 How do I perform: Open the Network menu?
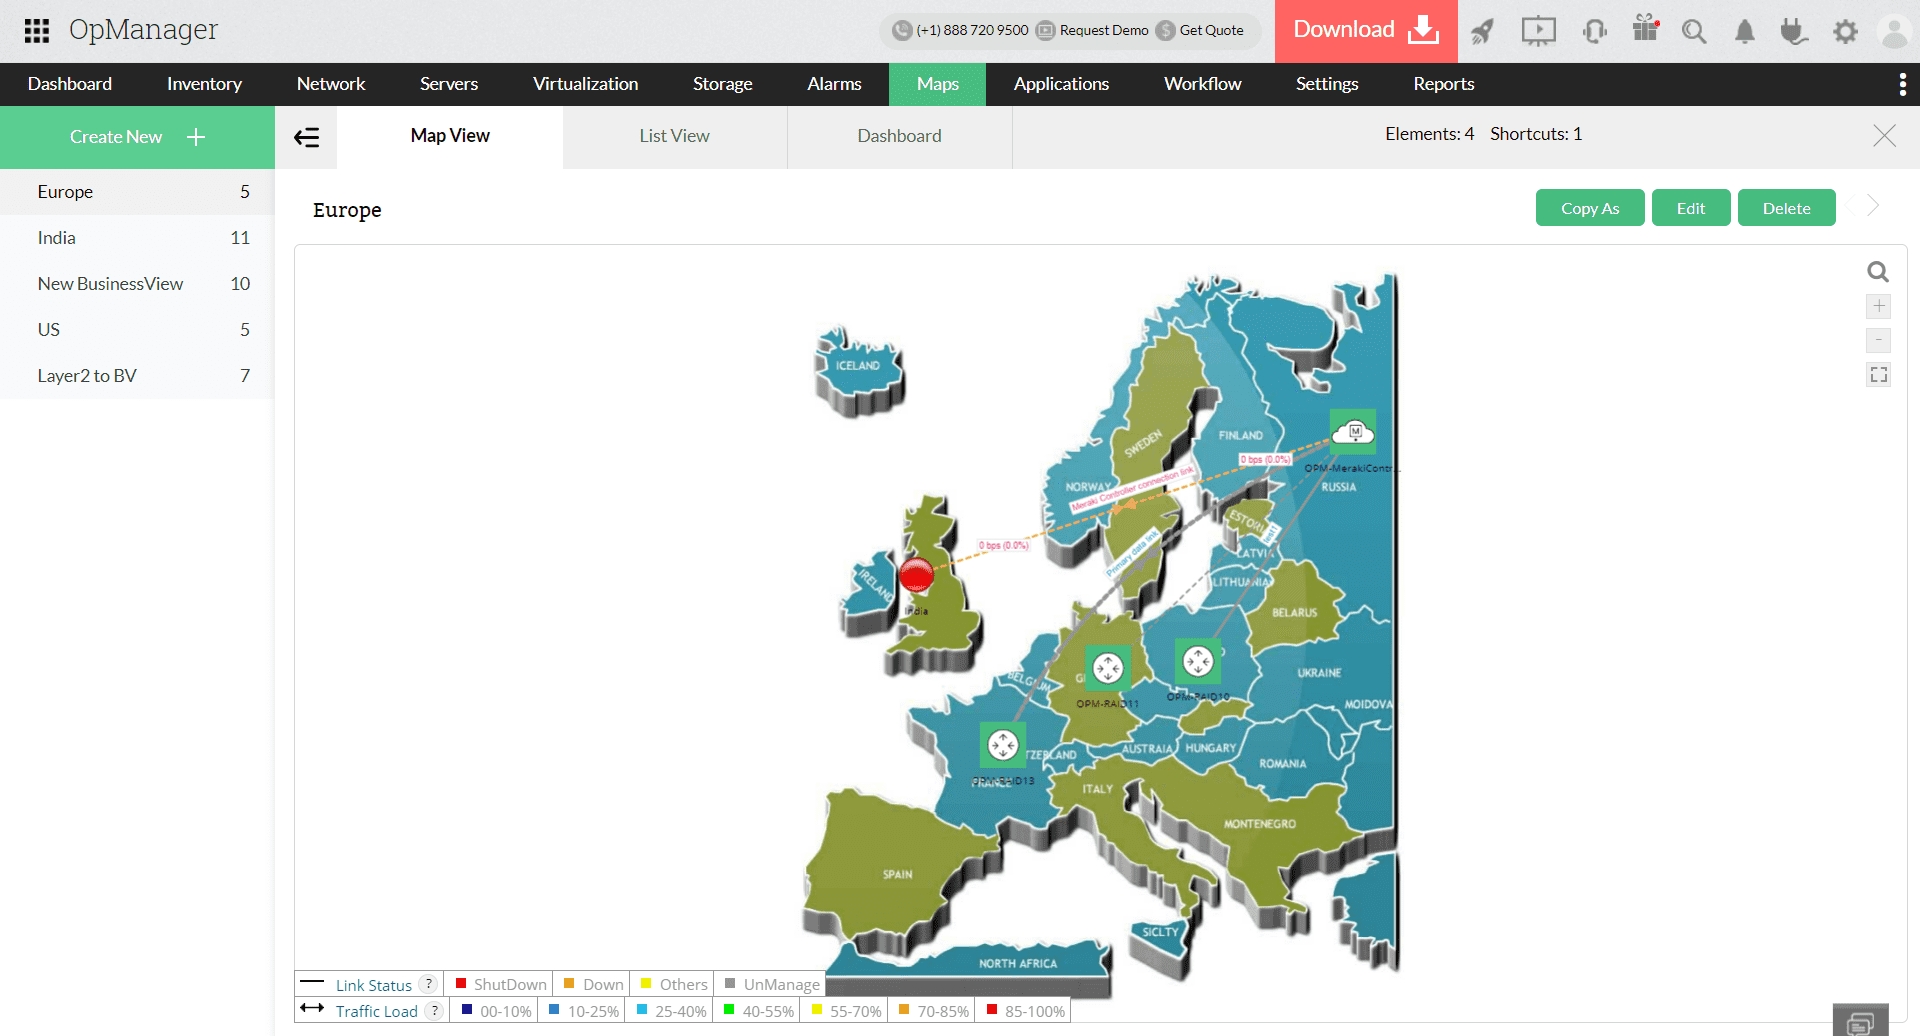tap(331, 84)
